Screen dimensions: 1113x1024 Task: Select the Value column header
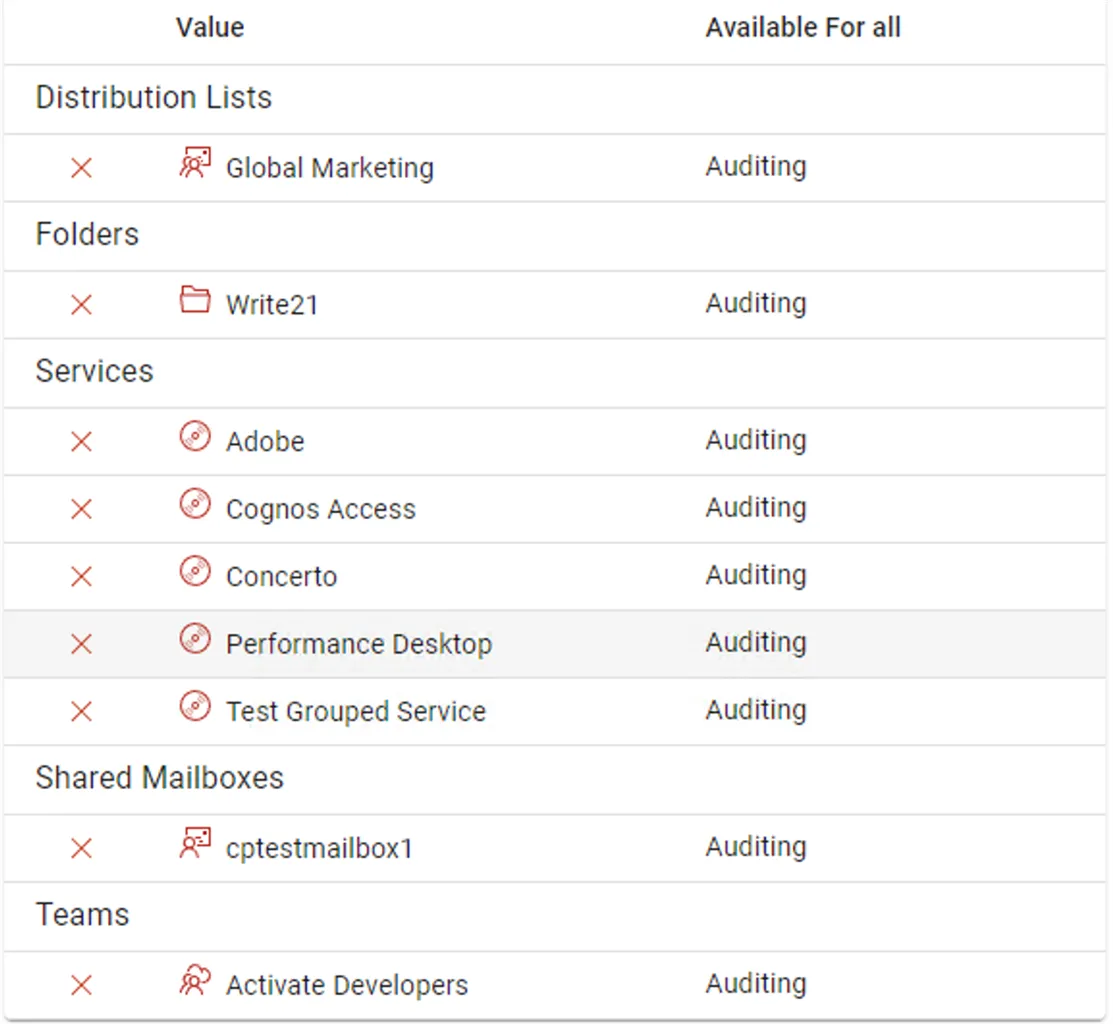[x=210, y=28]
